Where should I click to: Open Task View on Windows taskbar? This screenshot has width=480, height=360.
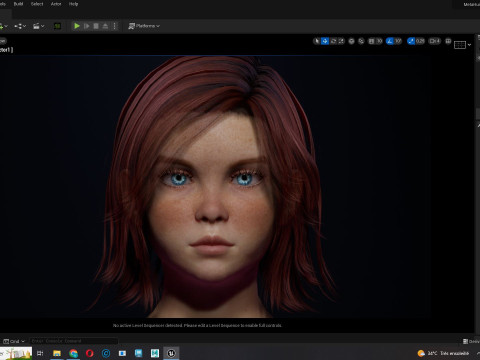[x=40, y=353]
